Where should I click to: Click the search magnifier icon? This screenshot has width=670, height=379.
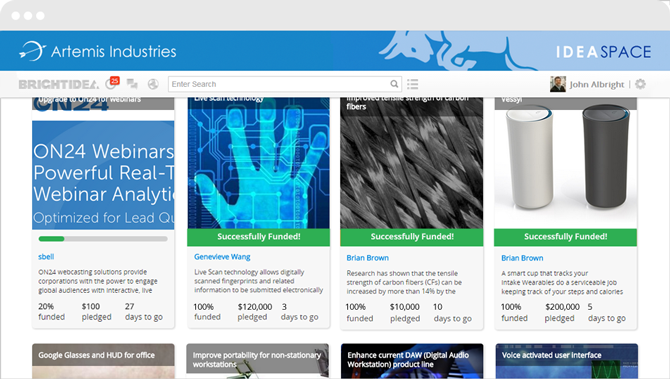pos(394,84)
